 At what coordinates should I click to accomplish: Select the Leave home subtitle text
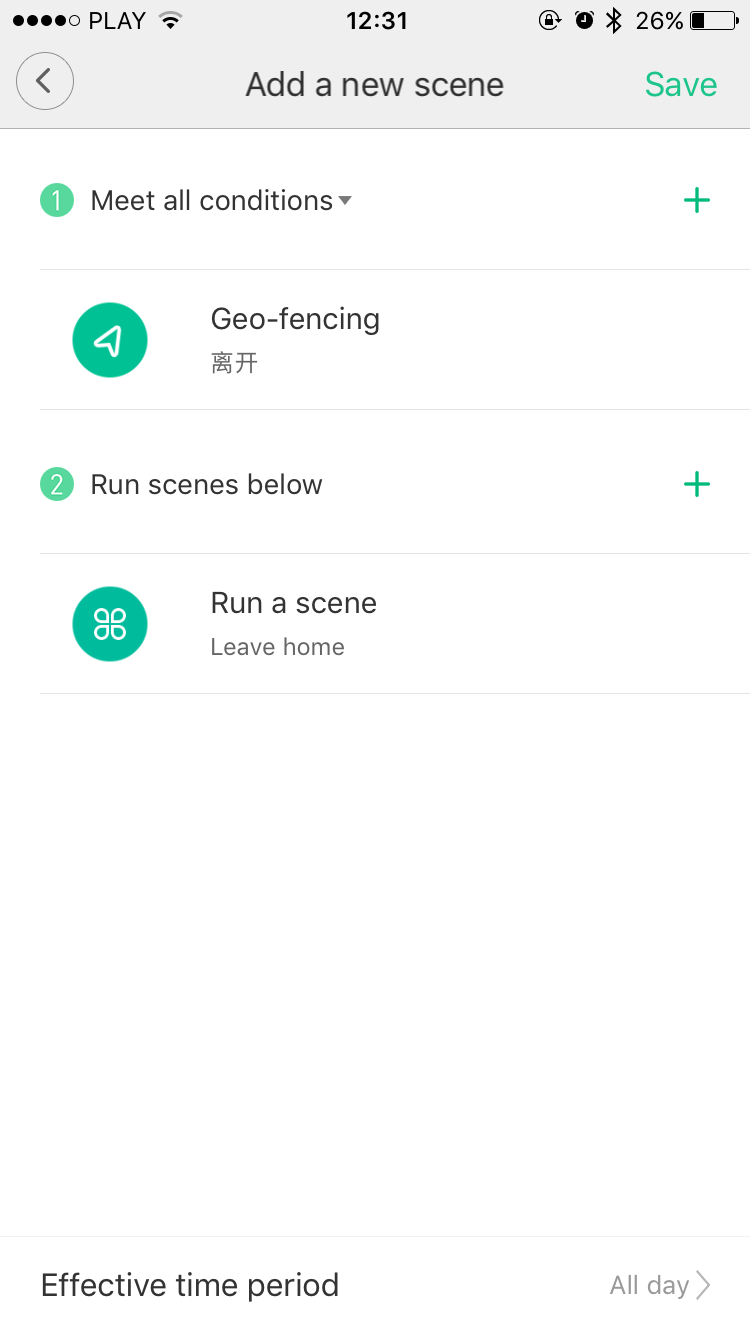(277, 648)
